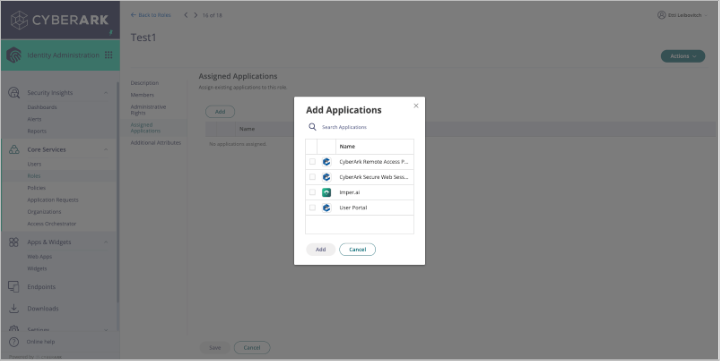Image resolution: width=721 pixels, height=364 pixels.
Task: Open Users in the sidebar
Action: [x=34, y=164]
